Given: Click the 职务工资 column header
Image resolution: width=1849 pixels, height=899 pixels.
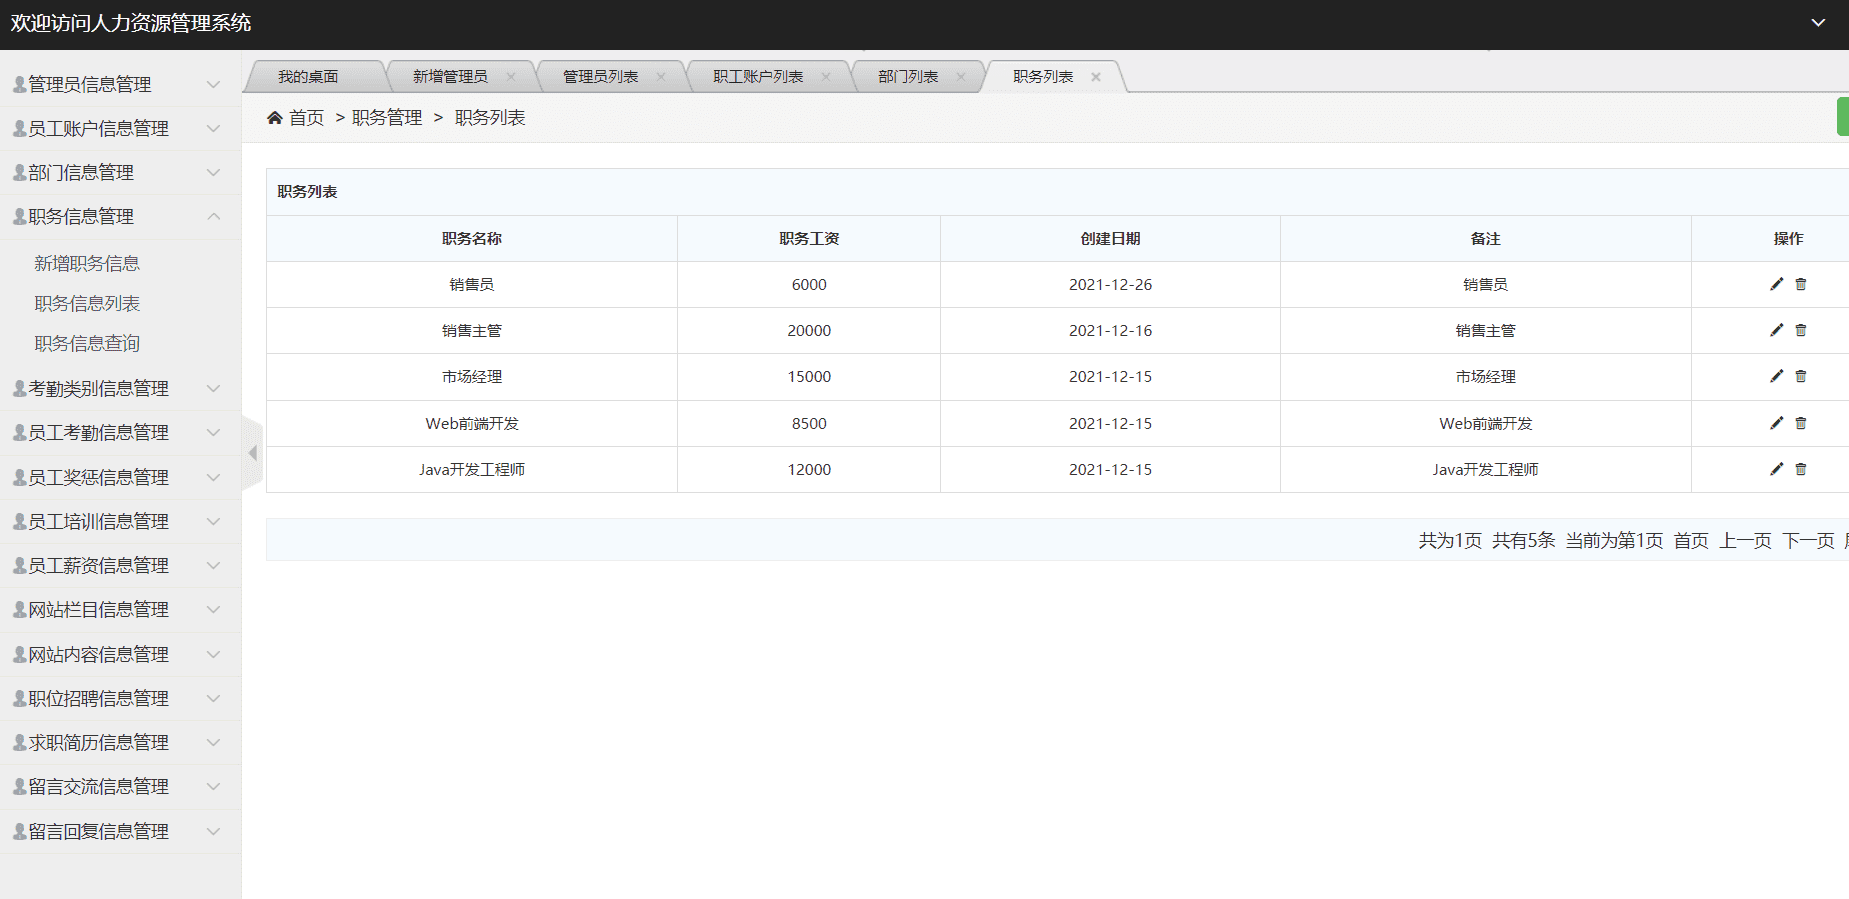Looking at the screenshot, I should click(809, 238).
